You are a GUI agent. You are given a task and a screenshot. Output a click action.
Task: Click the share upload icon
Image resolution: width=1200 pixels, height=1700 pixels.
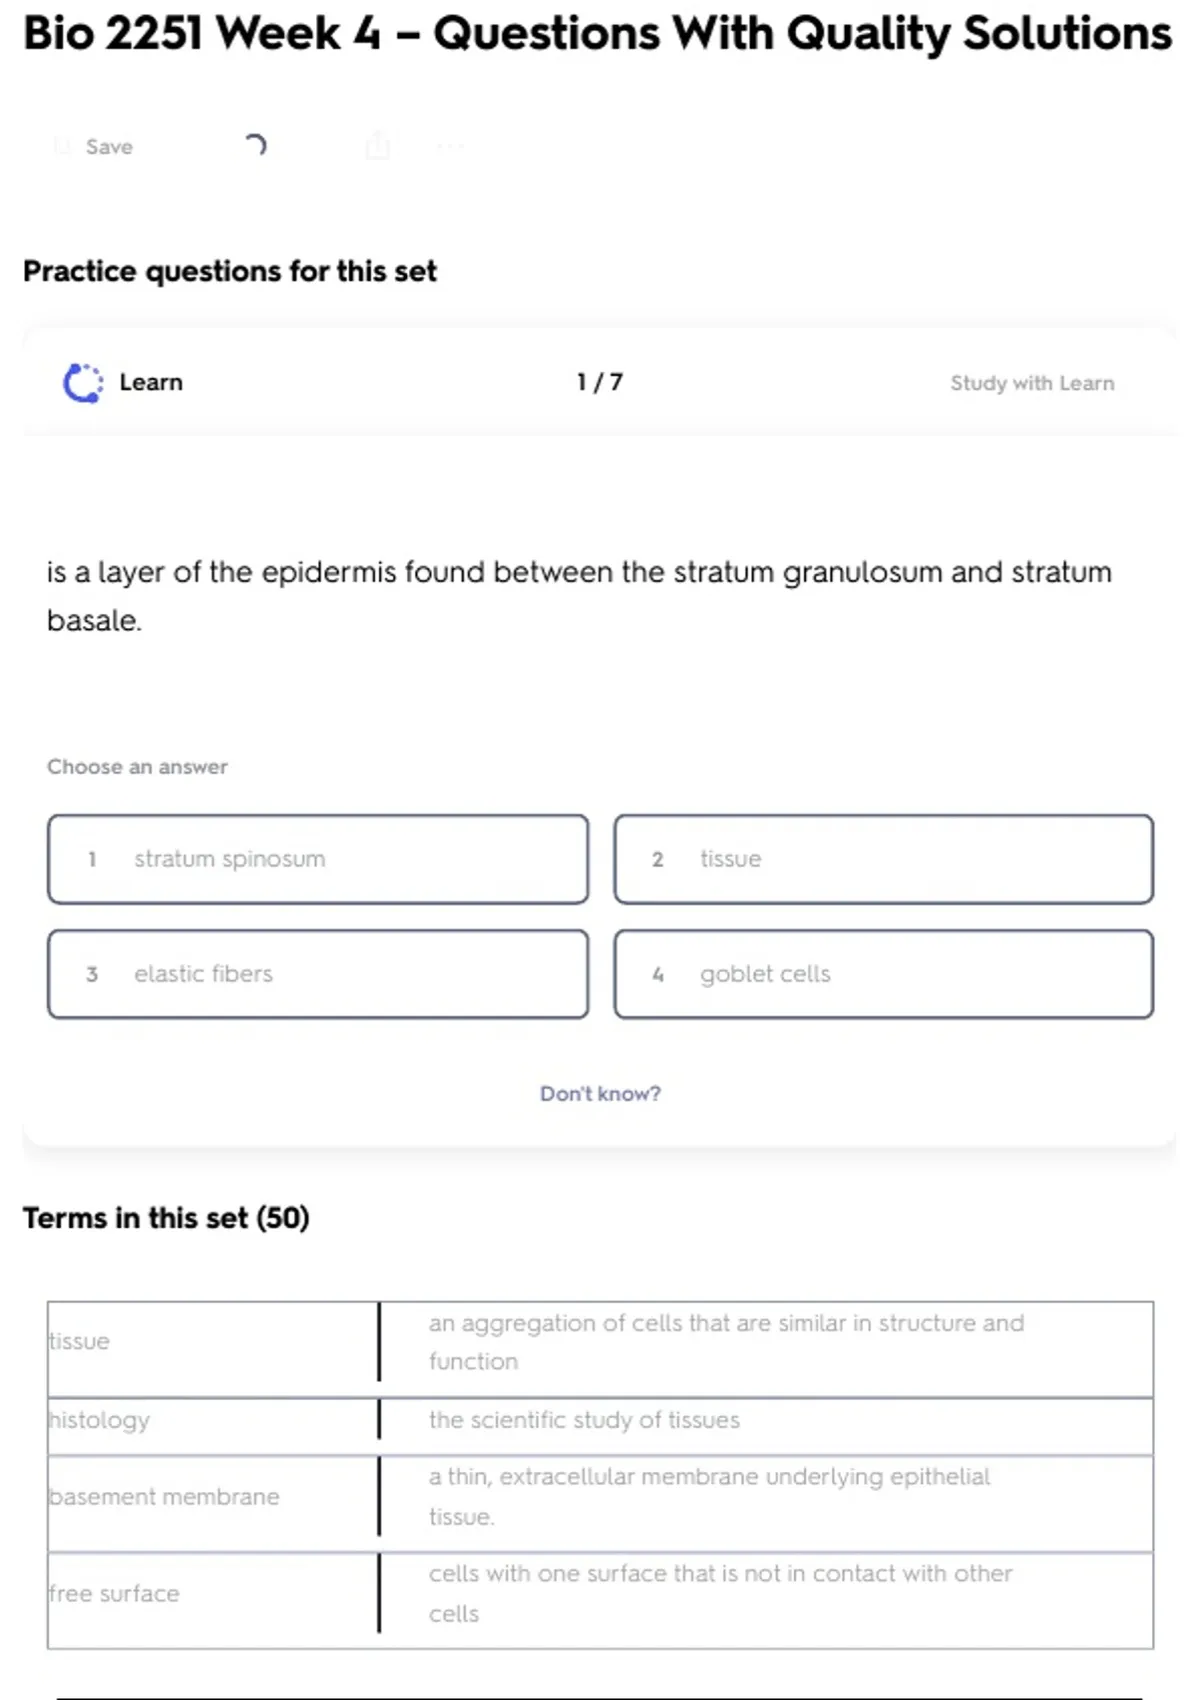[x=377, y=146]
